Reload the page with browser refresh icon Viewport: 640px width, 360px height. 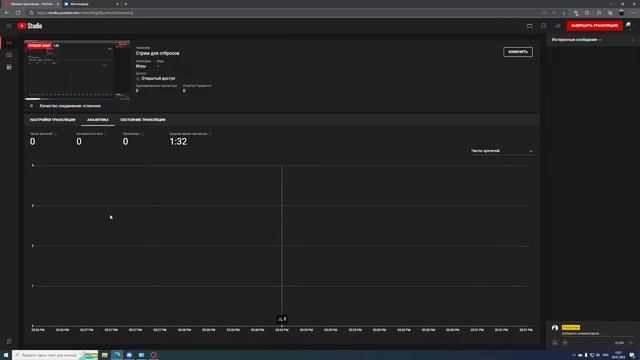(18, 13)
